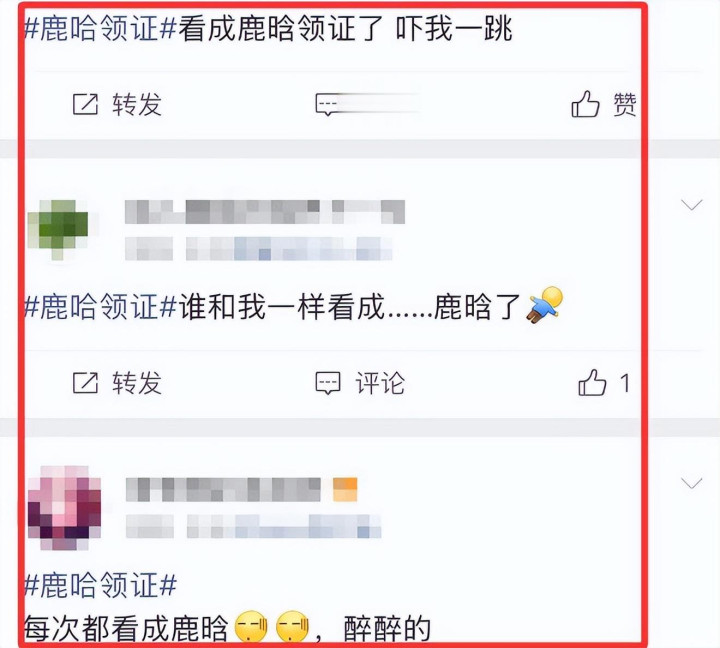
Task: Open the pink pixelated avatar profile
Action: pyautogui.click(x=64, y=508)
